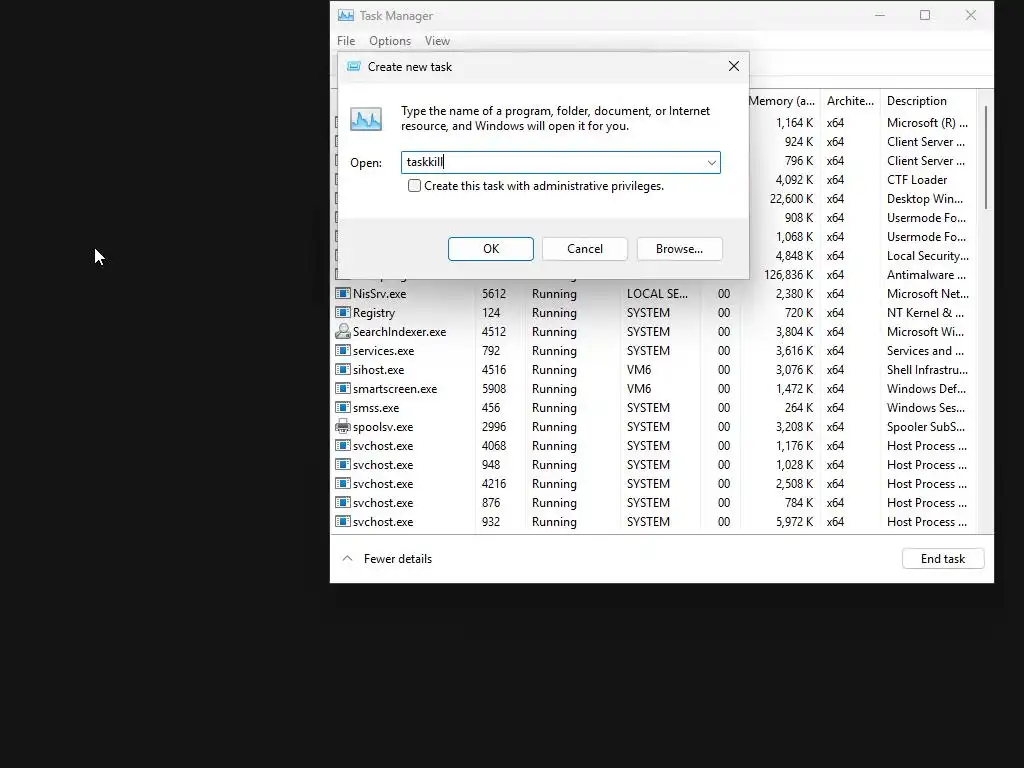Select the spoolsv.exe process name

383,427
